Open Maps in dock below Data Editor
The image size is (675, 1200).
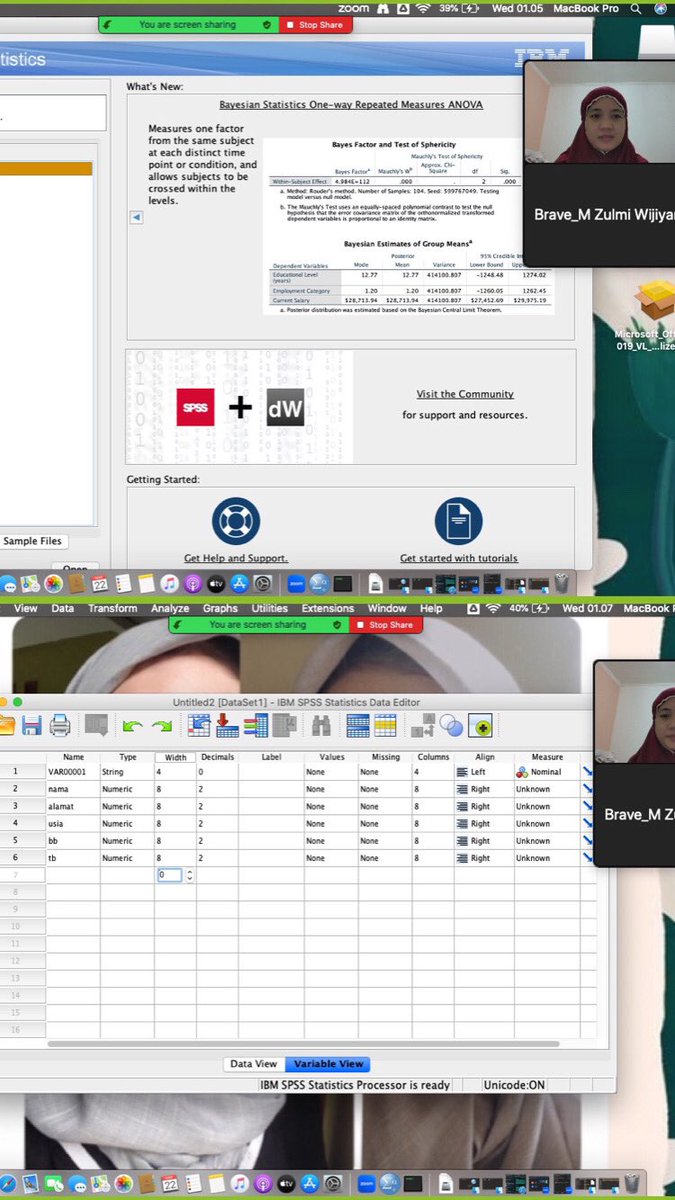point(100,1183)
